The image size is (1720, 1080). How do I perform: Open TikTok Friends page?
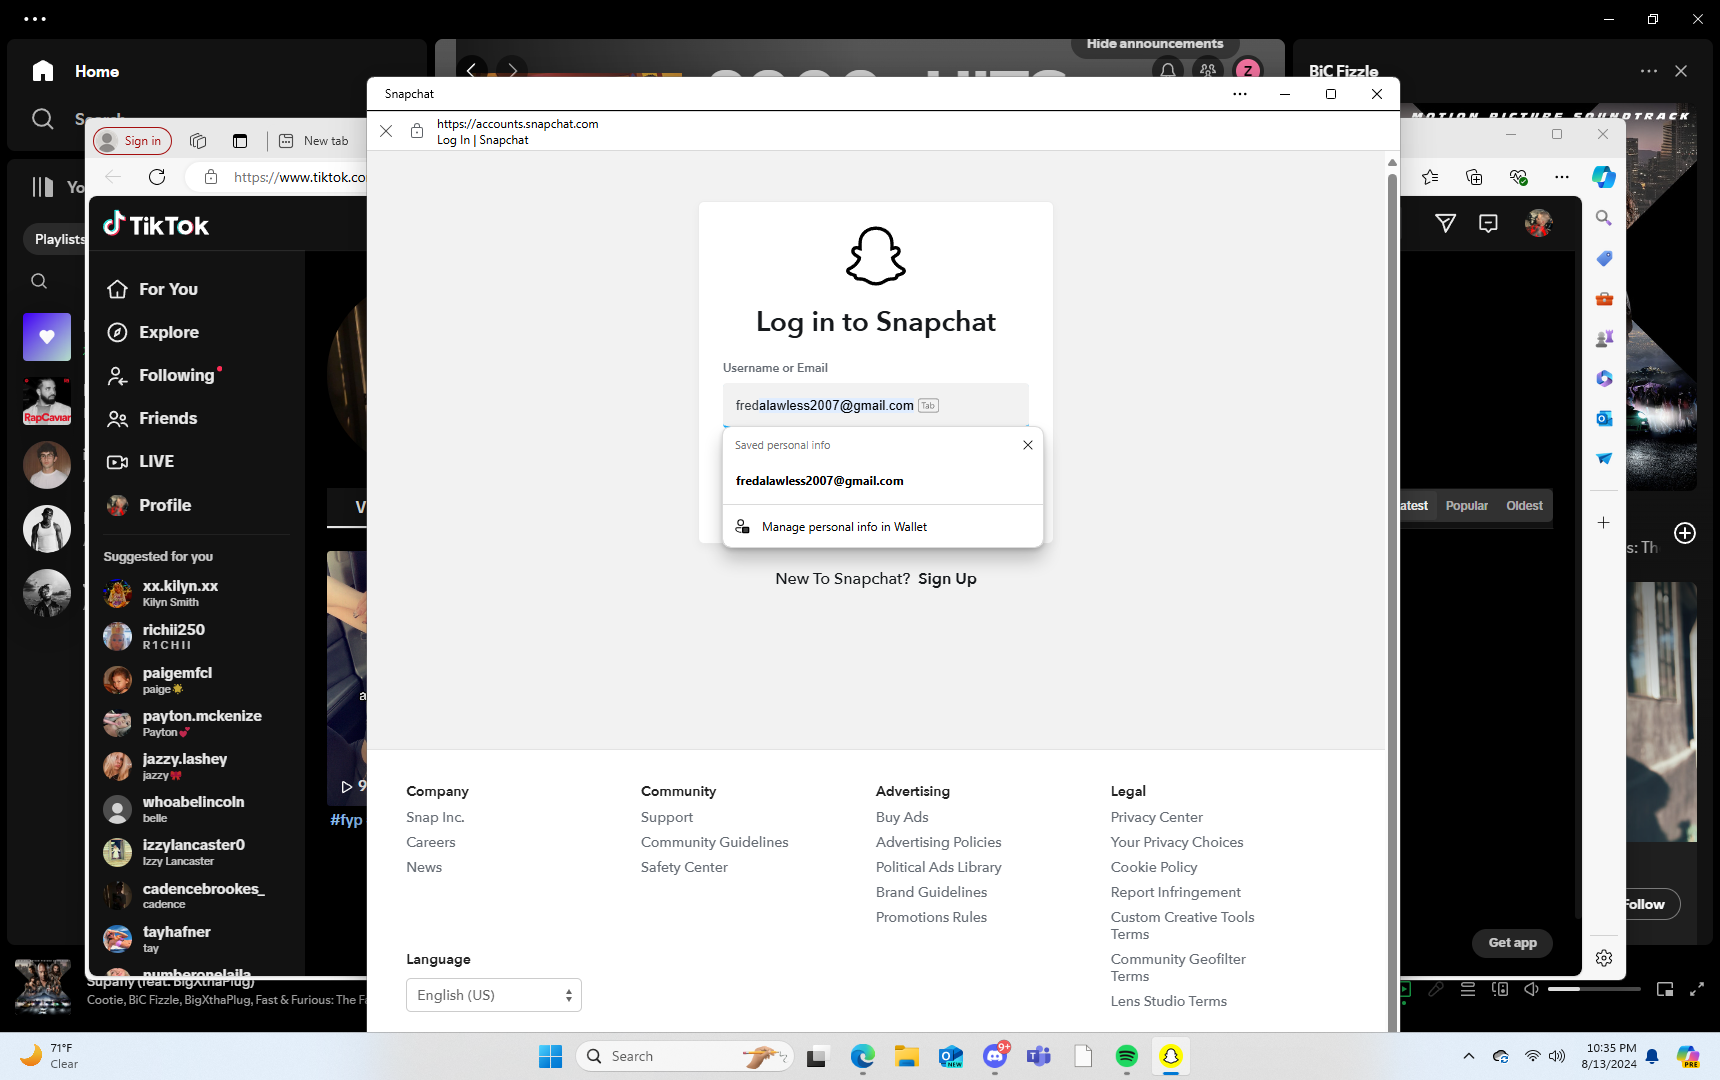point(152,418)
